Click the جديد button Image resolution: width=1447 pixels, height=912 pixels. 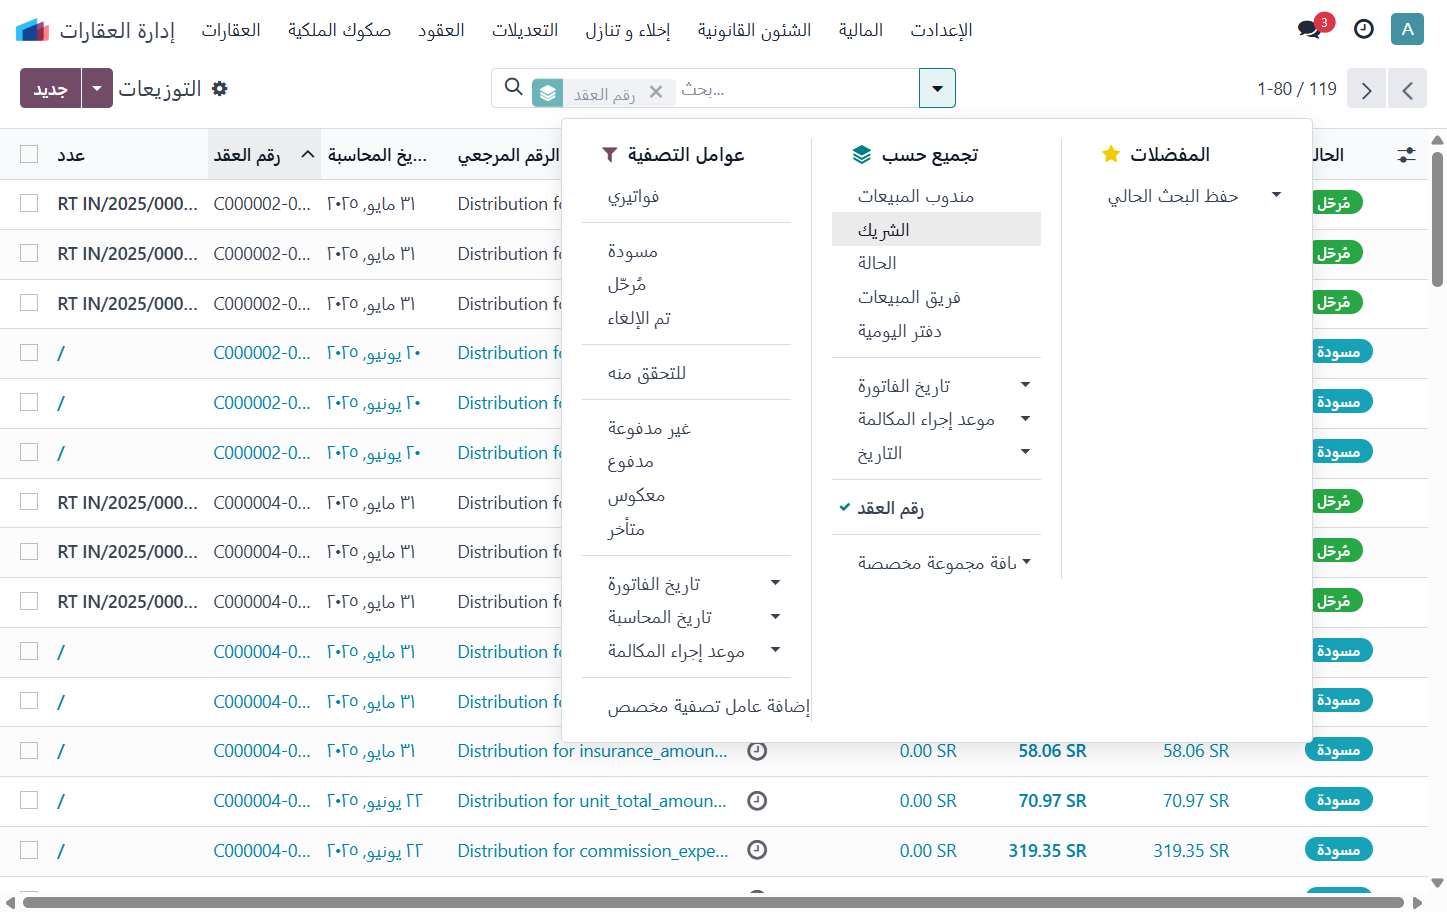tap(51, 88)
